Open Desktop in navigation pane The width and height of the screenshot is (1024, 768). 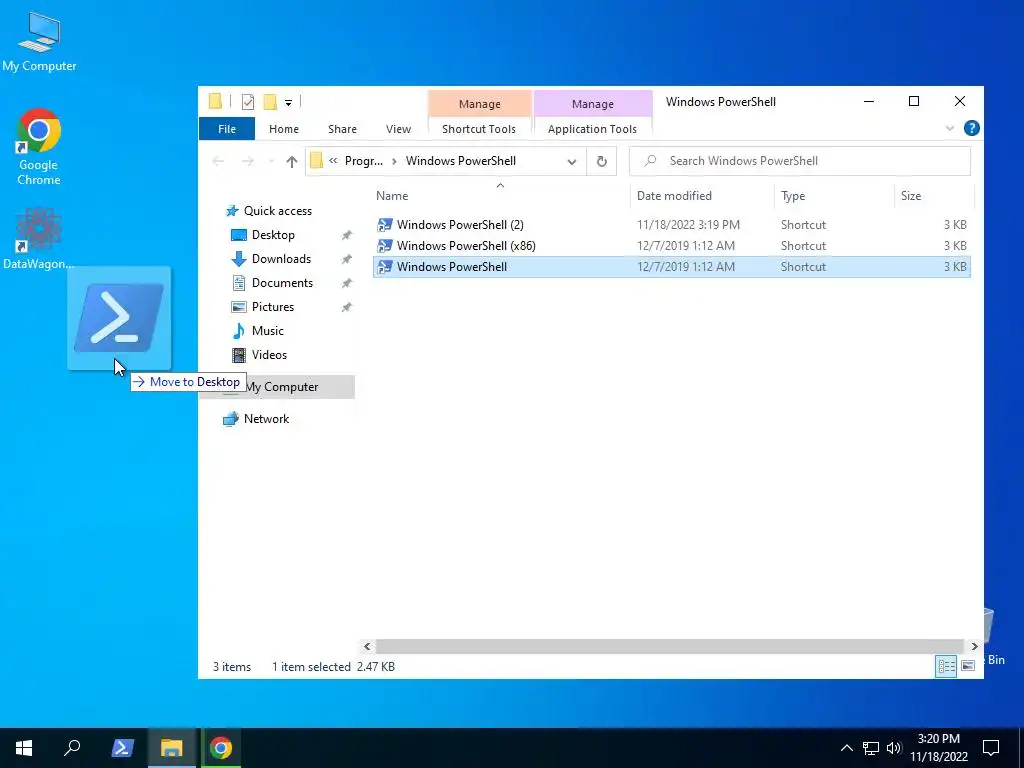pos(273,235)
